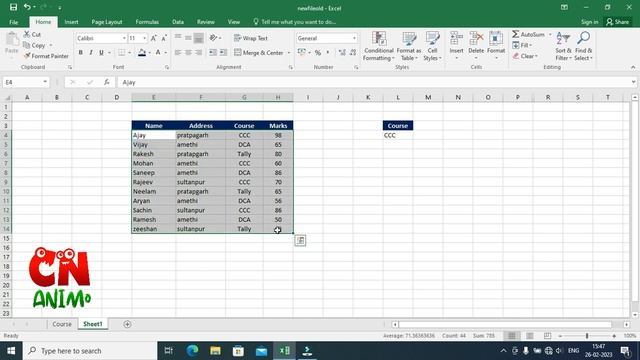Align text to the right
Viewport: 640px width, 360px height.
pyautogui.click(x=198, y=53)
